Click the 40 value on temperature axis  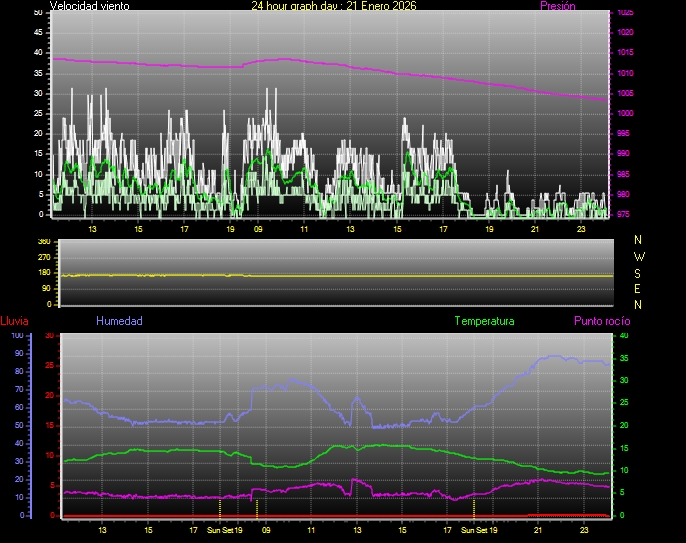624,336
